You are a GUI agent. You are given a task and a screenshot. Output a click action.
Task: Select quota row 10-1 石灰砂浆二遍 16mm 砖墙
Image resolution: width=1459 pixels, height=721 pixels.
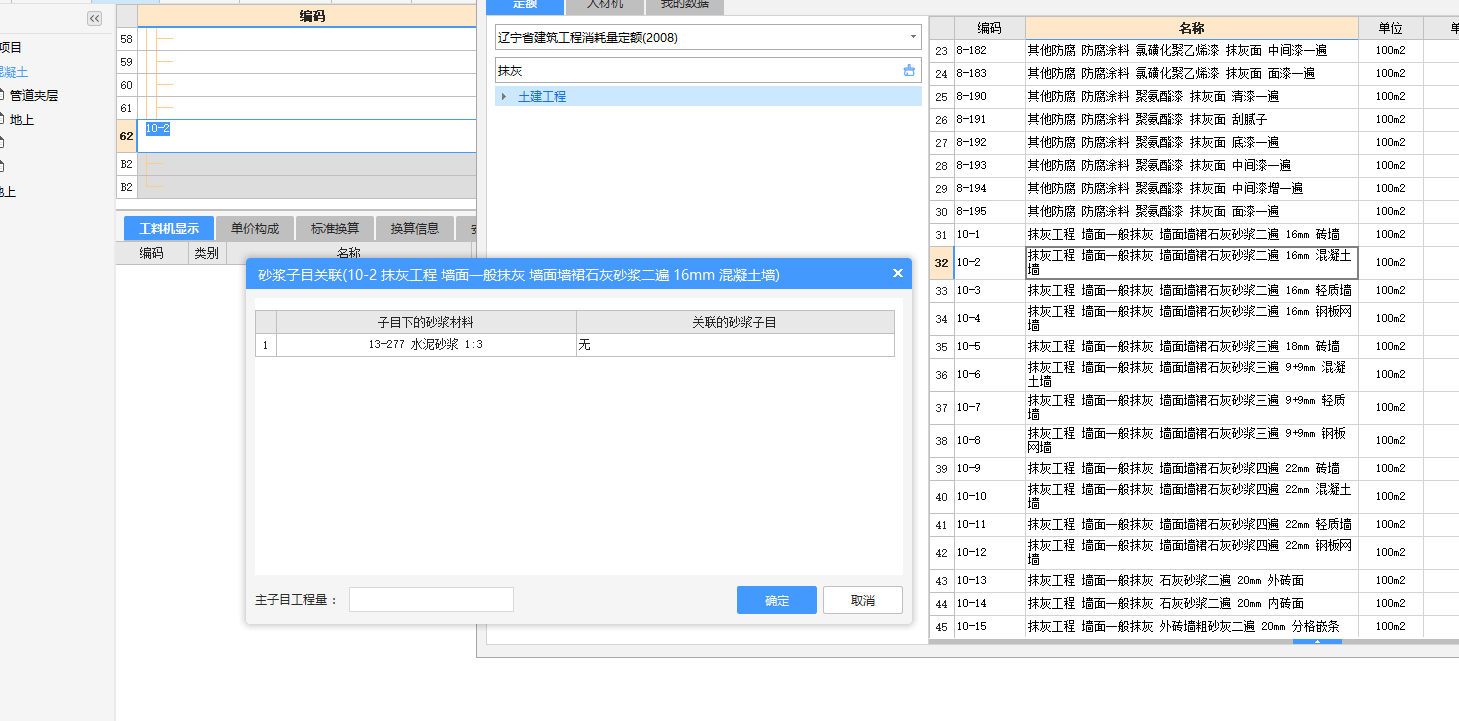(1191, 234)
